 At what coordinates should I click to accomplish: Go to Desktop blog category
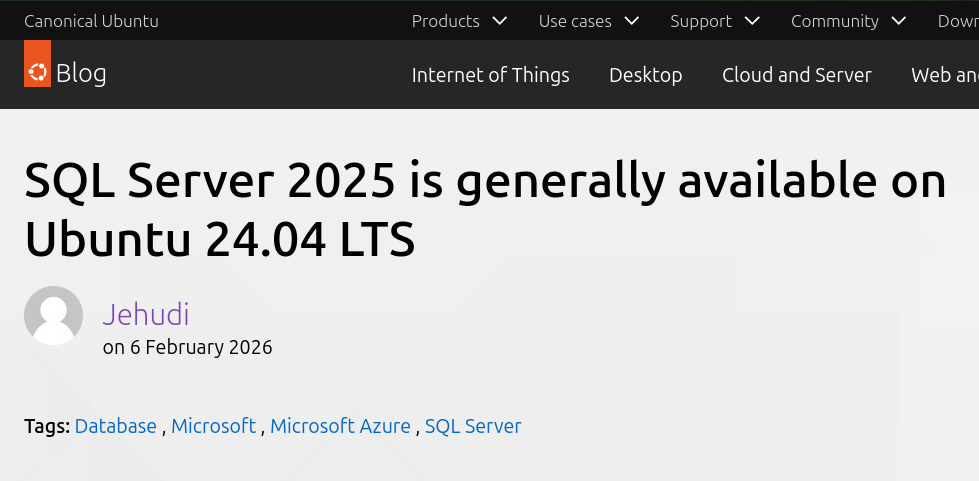pyautogui.click(x=646, y=75)
